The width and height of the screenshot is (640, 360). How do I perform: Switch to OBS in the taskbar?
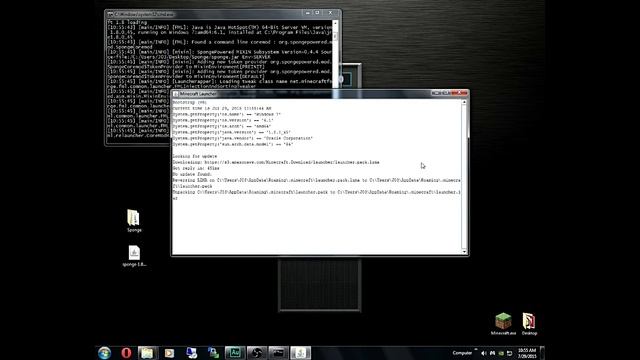(257, 353)
